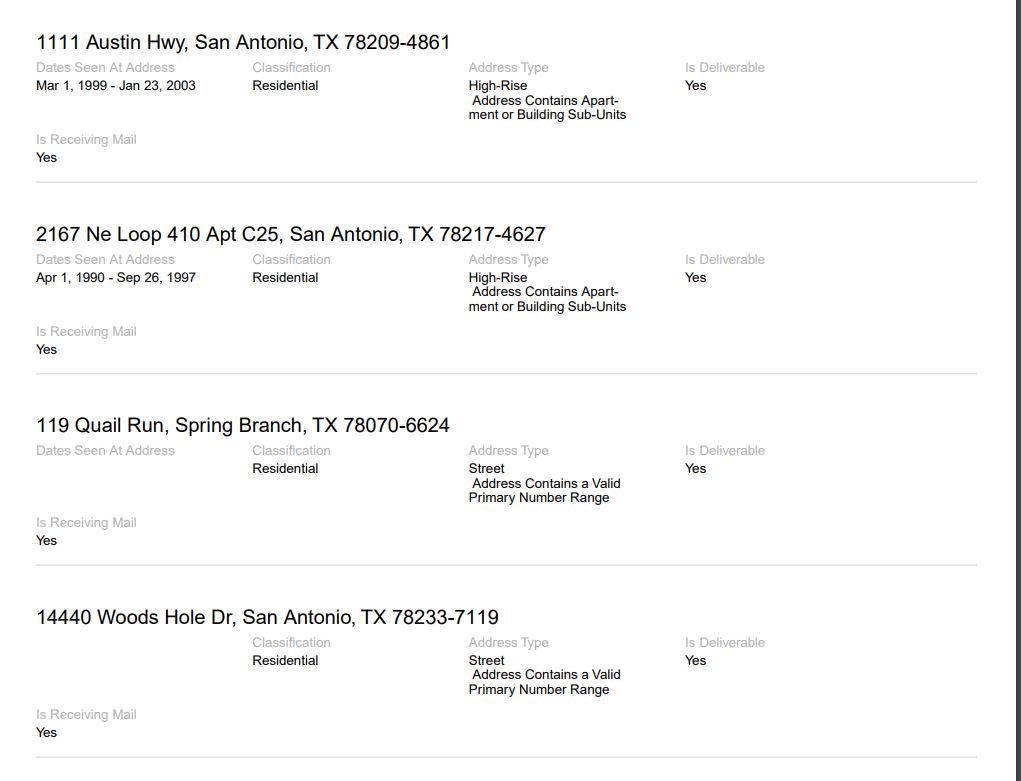This screenshot has height=781, width=1021.
Task: Click Dates Seen At Address label for 119 Quail Run
Action: [x=105, y=451]
